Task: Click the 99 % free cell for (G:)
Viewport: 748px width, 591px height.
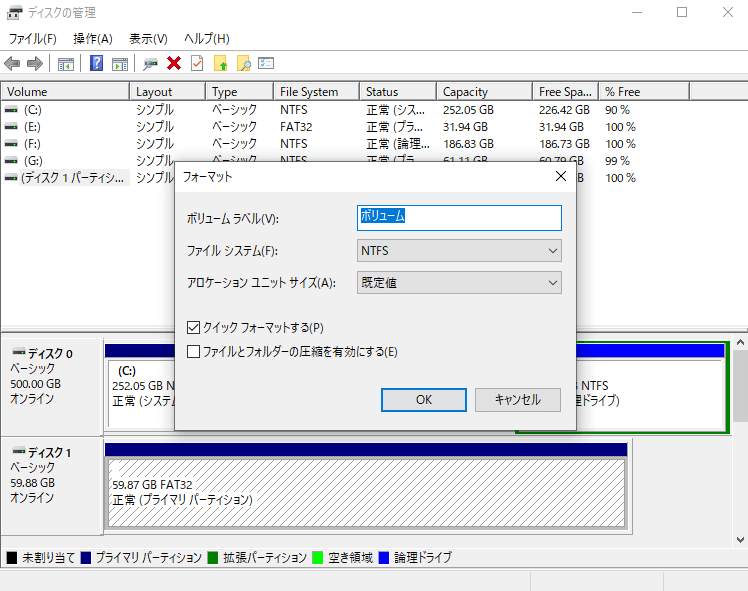Action: (x=617, y=161)
